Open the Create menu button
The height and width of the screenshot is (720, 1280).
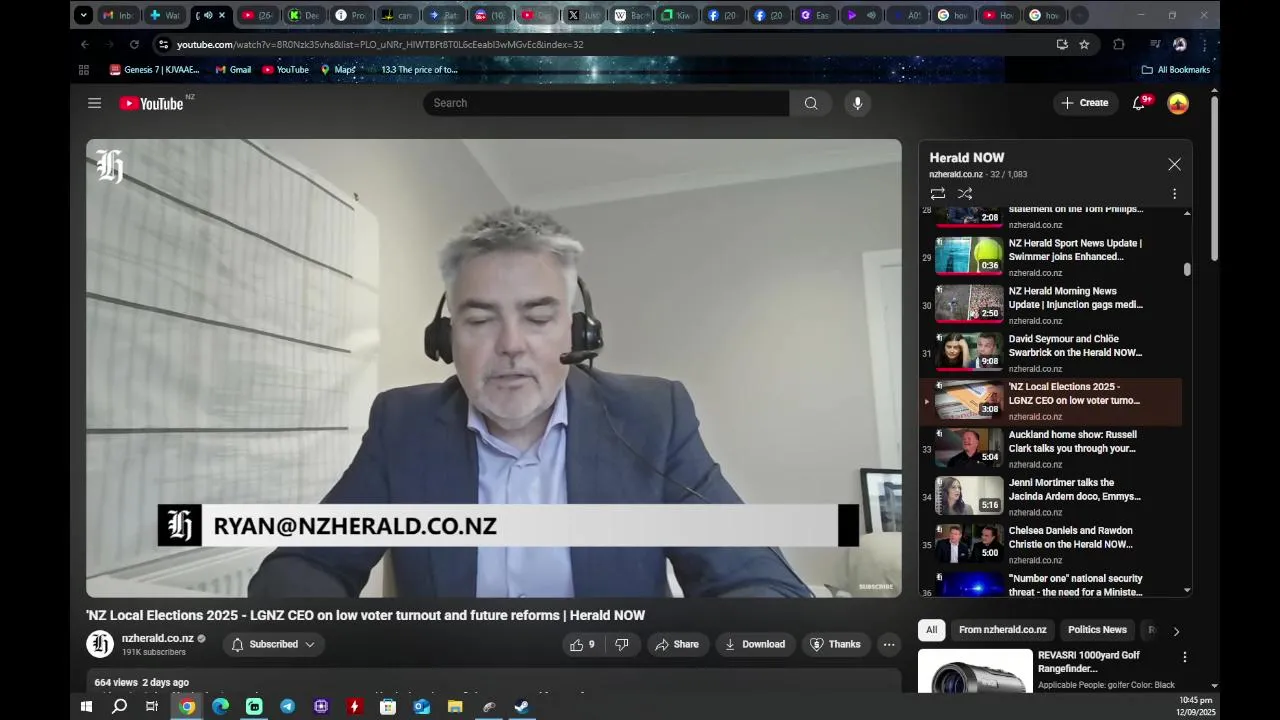pyautogui.click(x=1085, y=103)
